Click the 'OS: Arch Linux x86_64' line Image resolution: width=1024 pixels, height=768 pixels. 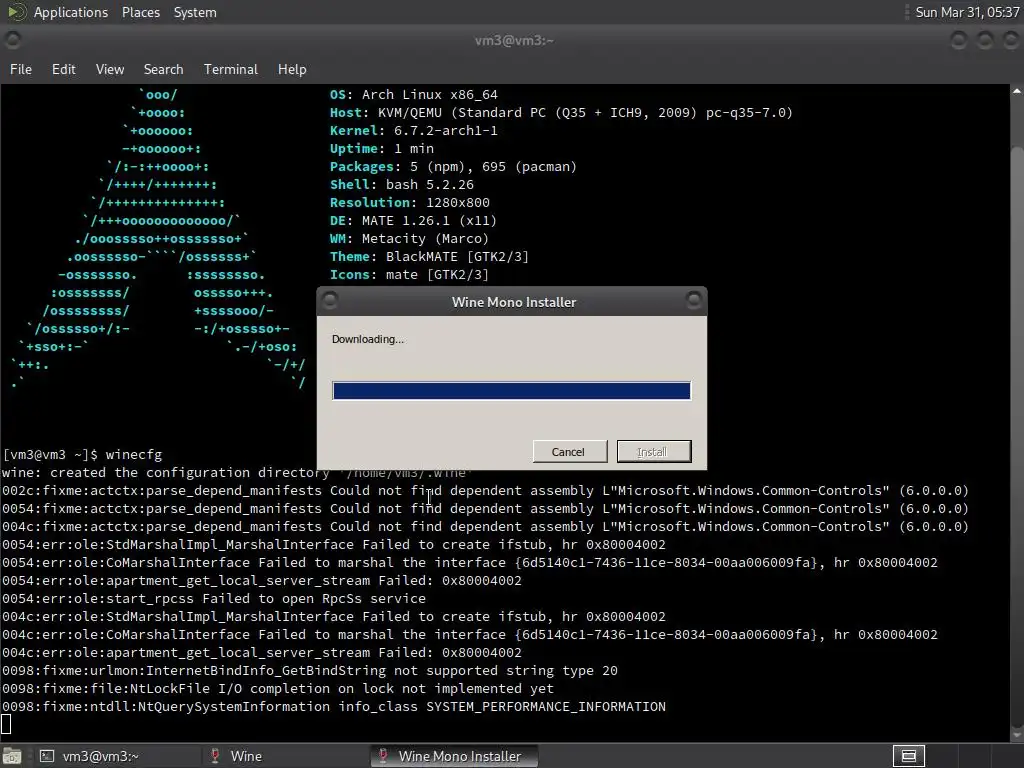(413, 95)
